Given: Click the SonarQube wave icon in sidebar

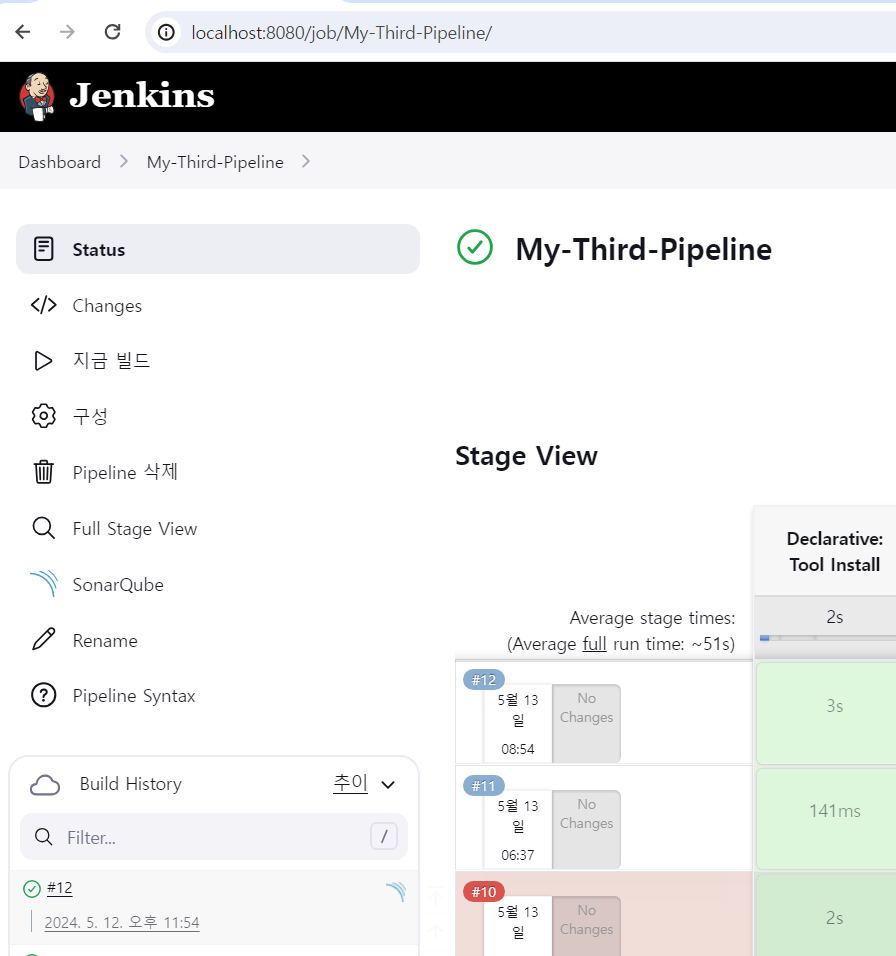Looking at the screenshot, I should point(44,583).
